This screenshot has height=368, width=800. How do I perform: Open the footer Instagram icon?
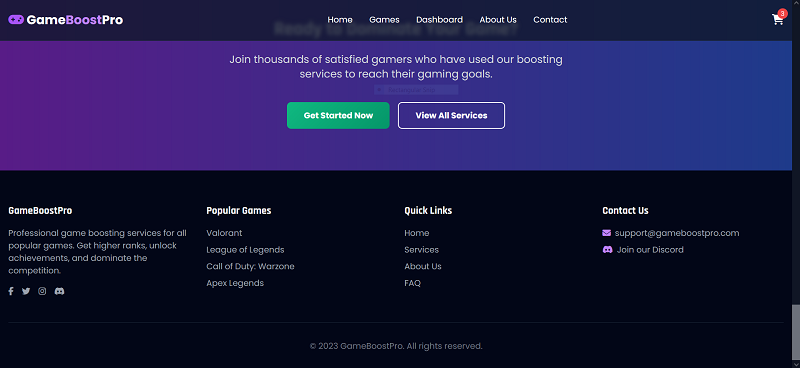42,291
